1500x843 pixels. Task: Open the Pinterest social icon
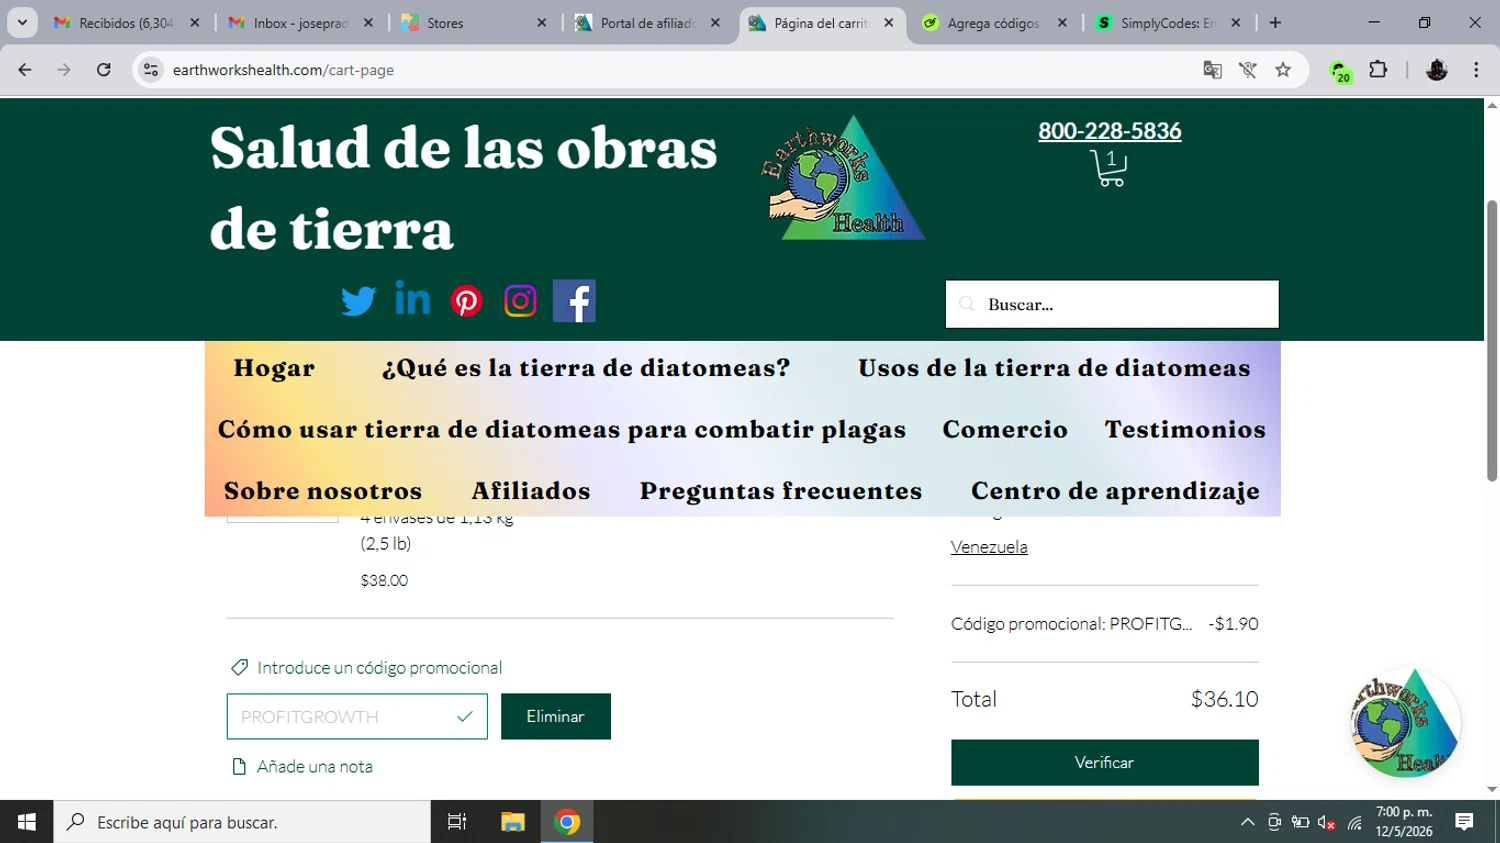(466, 301)
